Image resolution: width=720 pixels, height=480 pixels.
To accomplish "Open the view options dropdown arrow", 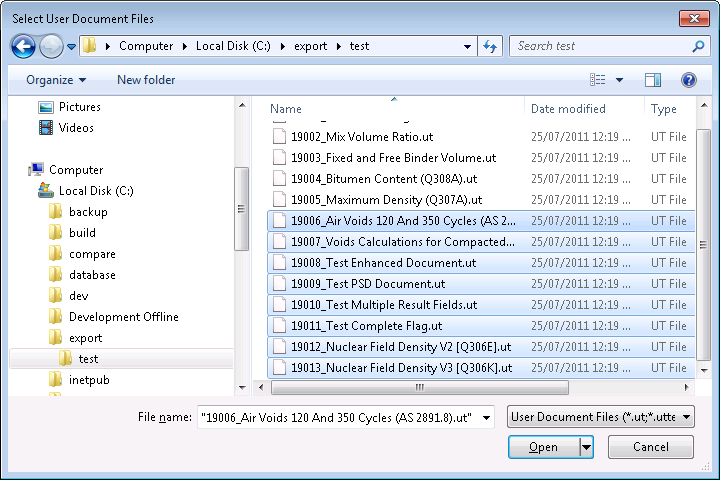I will [619, 80].
